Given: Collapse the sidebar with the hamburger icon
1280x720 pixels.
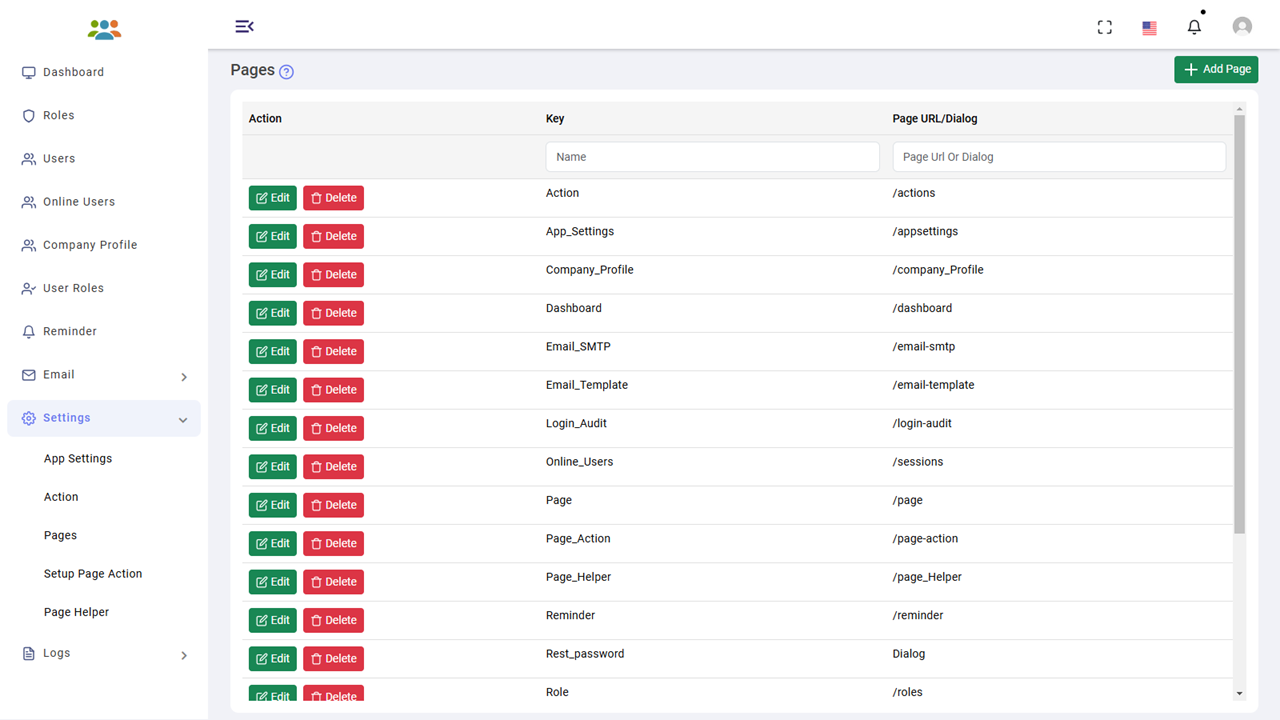Looking at the screenshot, I should (244, 27).
